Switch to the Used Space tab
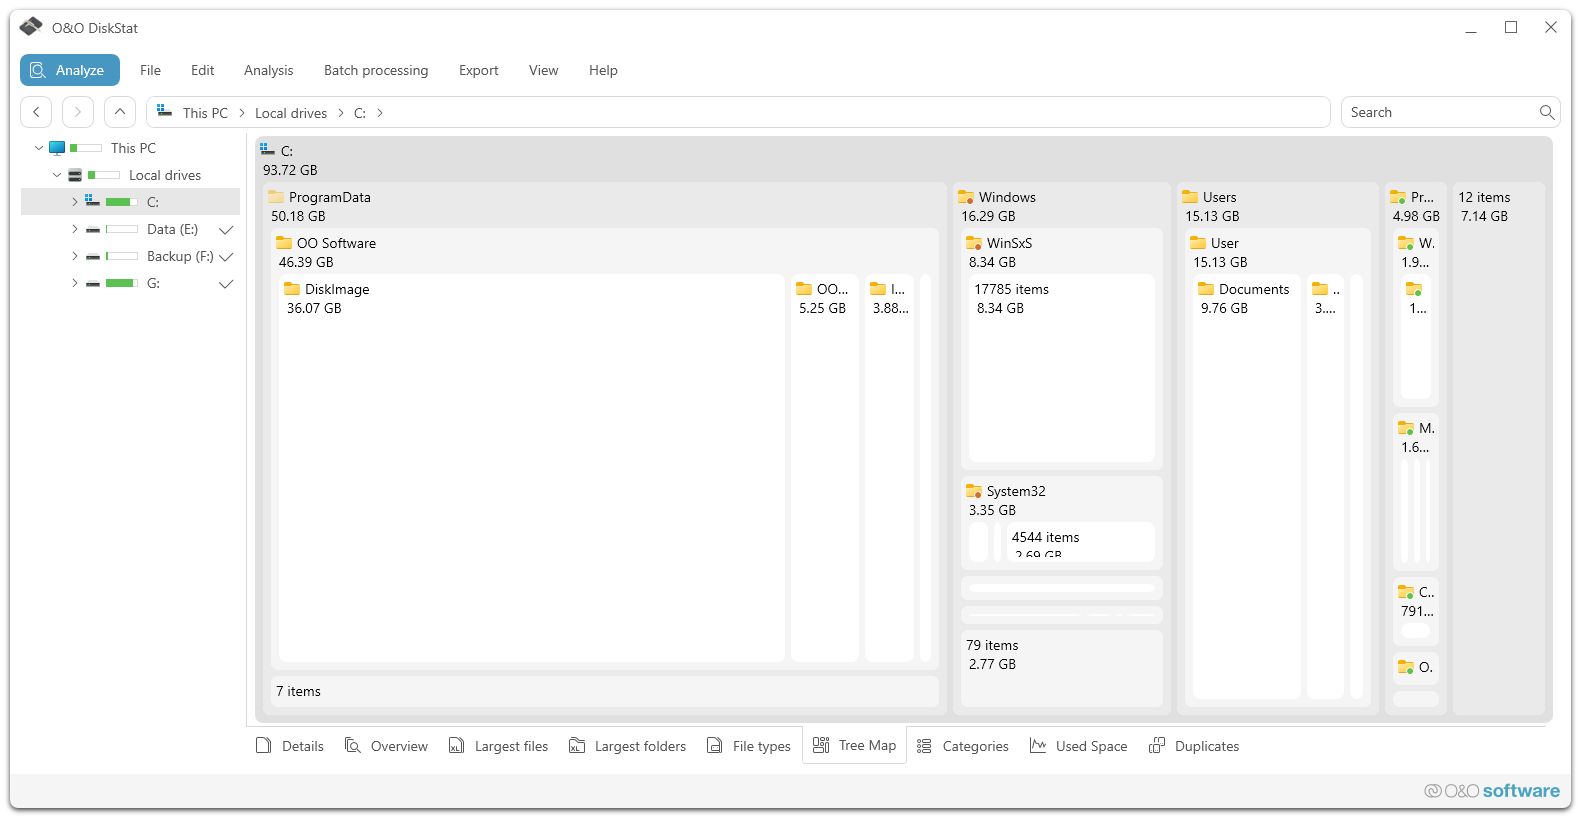 (1078, 746)
